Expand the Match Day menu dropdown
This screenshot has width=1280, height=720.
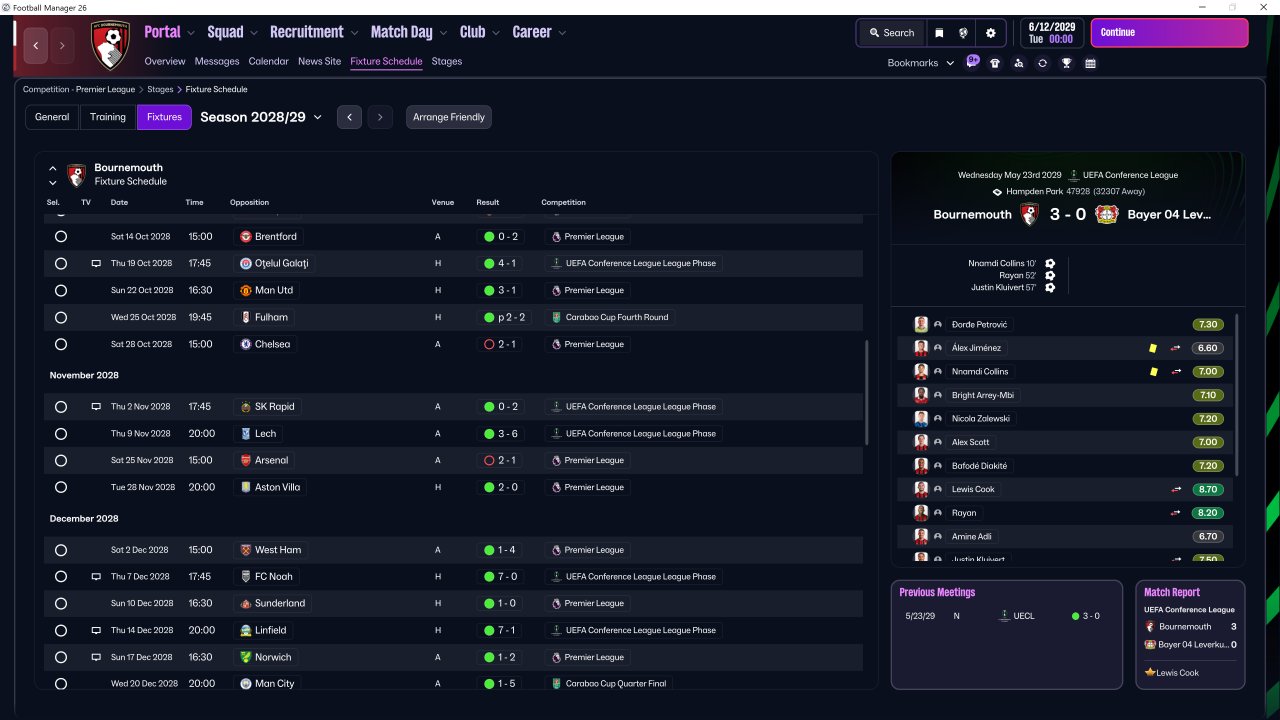(x=443, y=33)
